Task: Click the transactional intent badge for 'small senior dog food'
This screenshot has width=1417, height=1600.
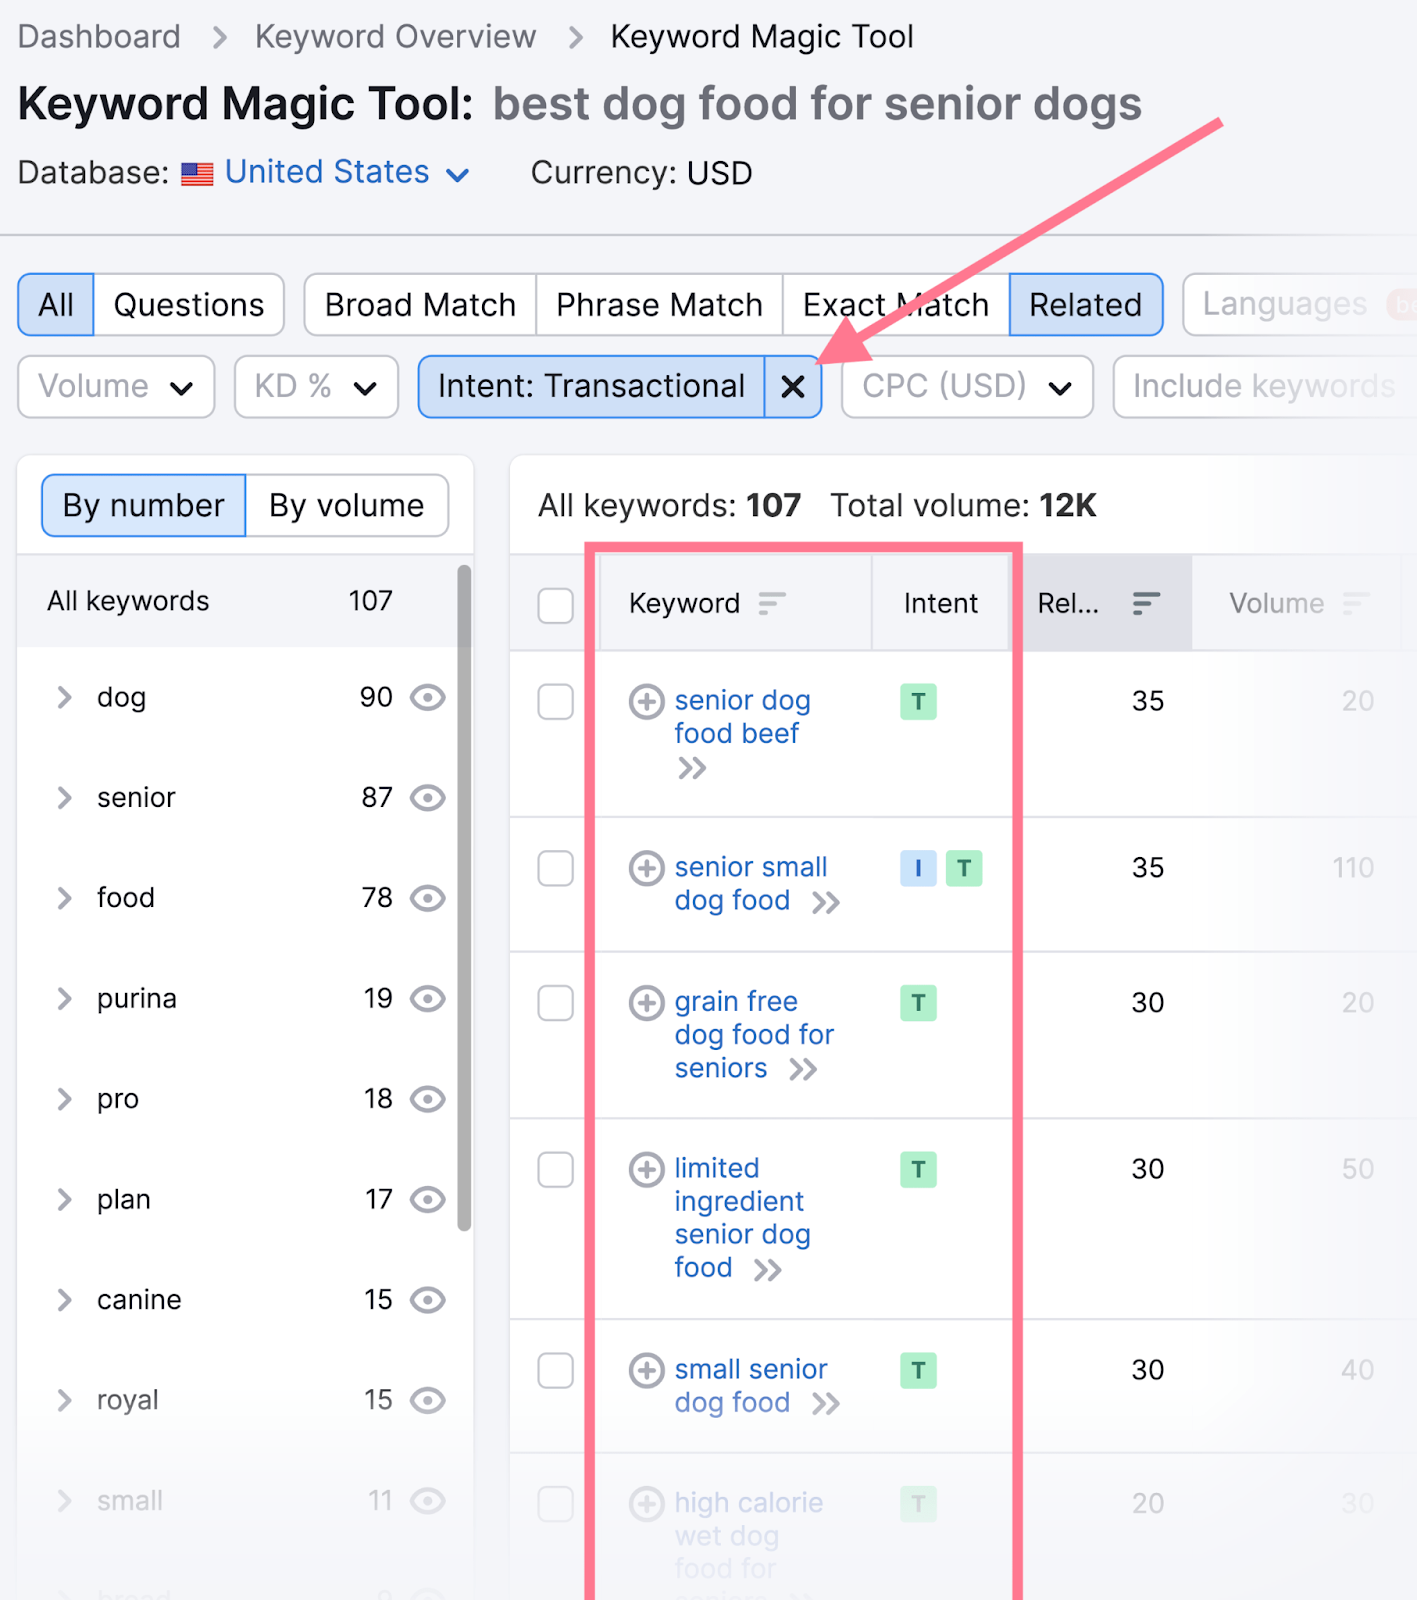Action: 918,1370
